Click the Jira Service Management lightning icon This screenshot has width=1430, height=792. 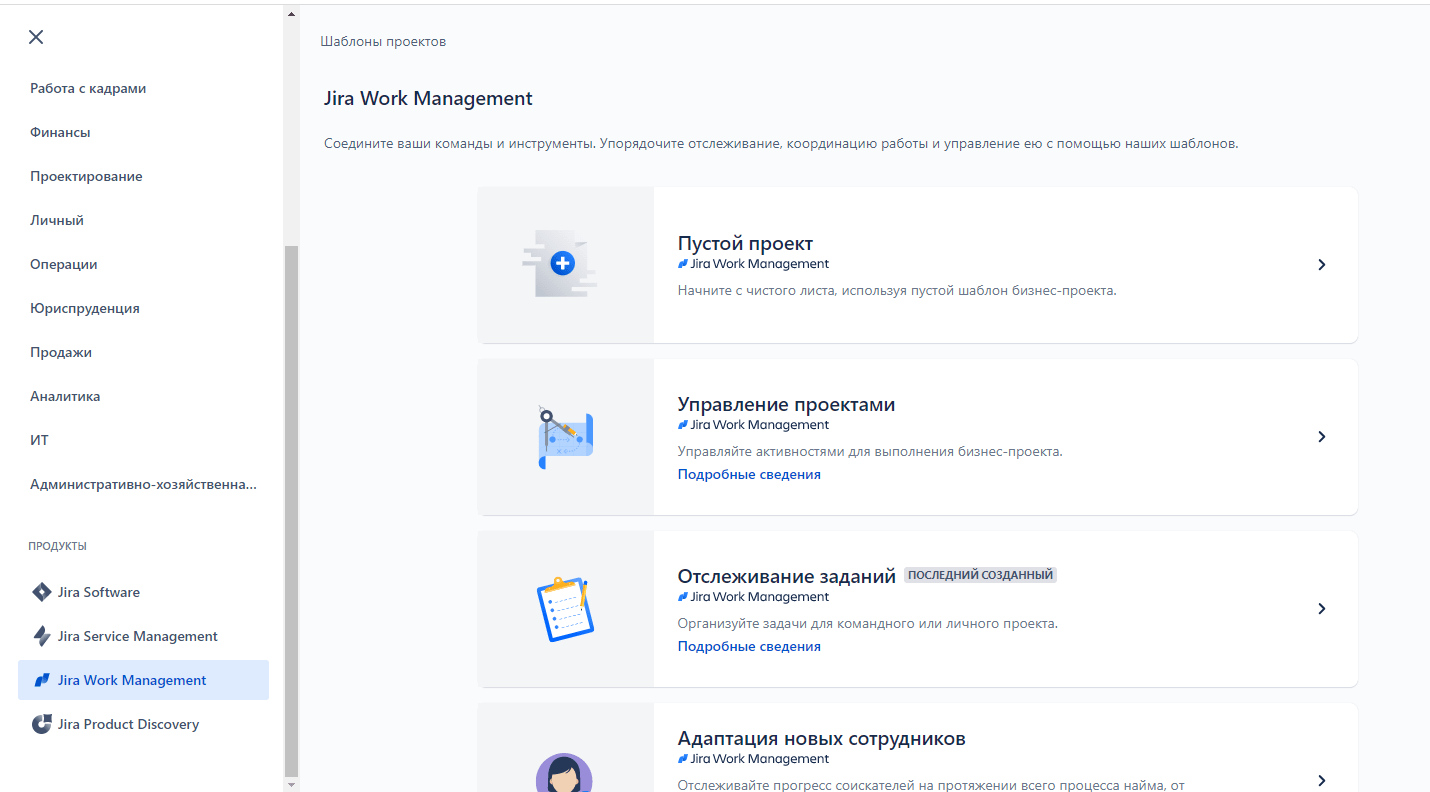[x=41, y=636]
